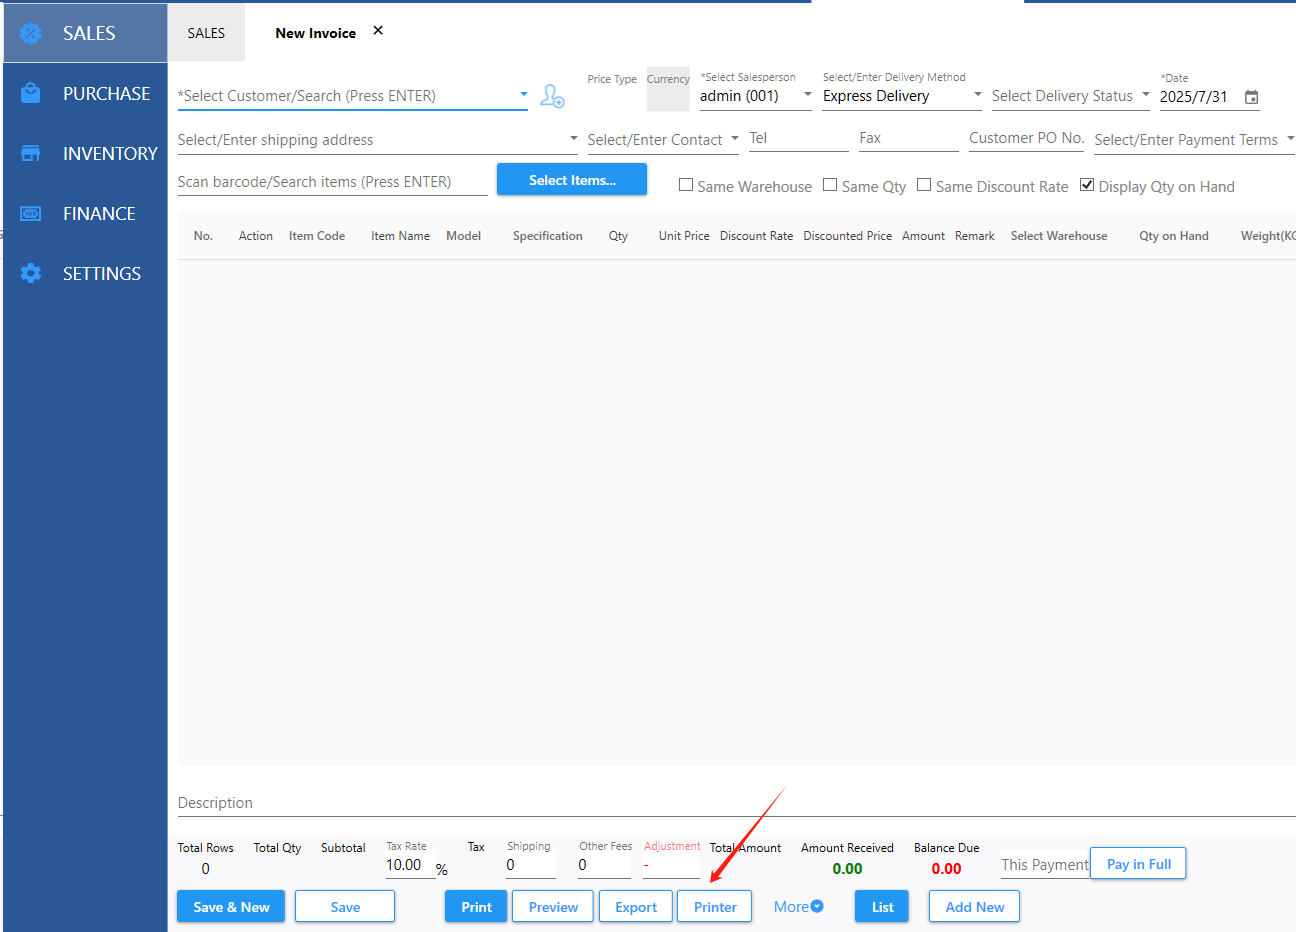The height and width of the screenshot is (932, 1296).
Task: Focus the Tax Rate input field
Action: pyautogui.click(x=409, y=866)
